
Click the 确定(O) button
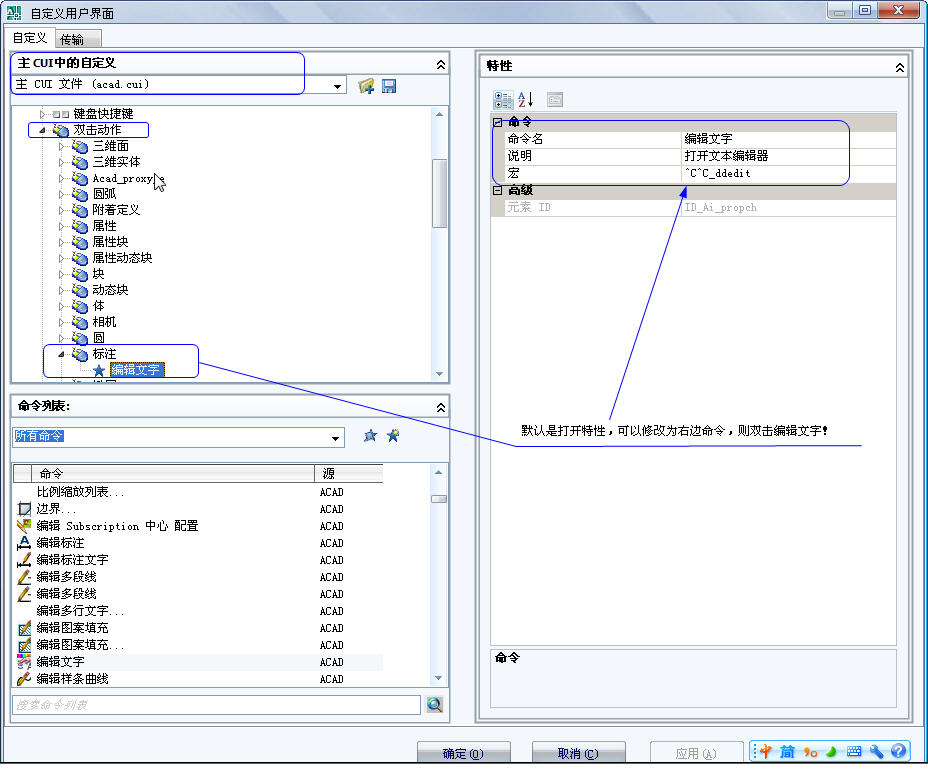click(x=463, y=752)
